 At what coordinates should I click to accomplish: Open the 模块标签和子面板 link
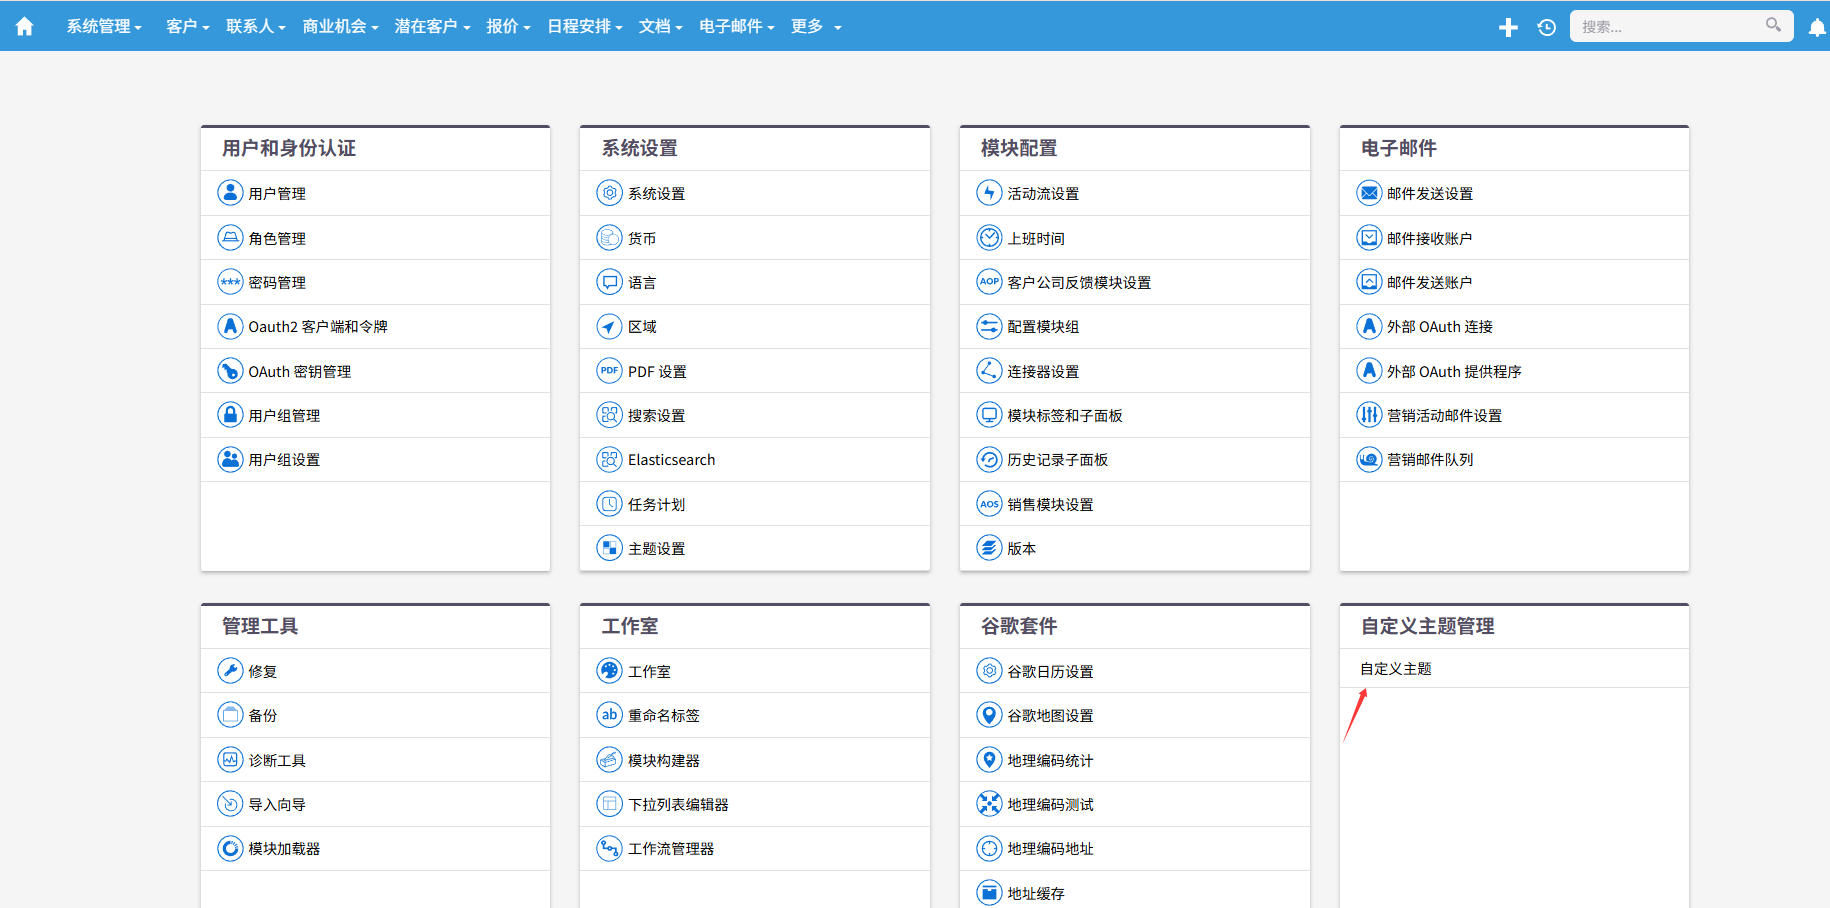pyautogui.click(x=1064, y=415)
